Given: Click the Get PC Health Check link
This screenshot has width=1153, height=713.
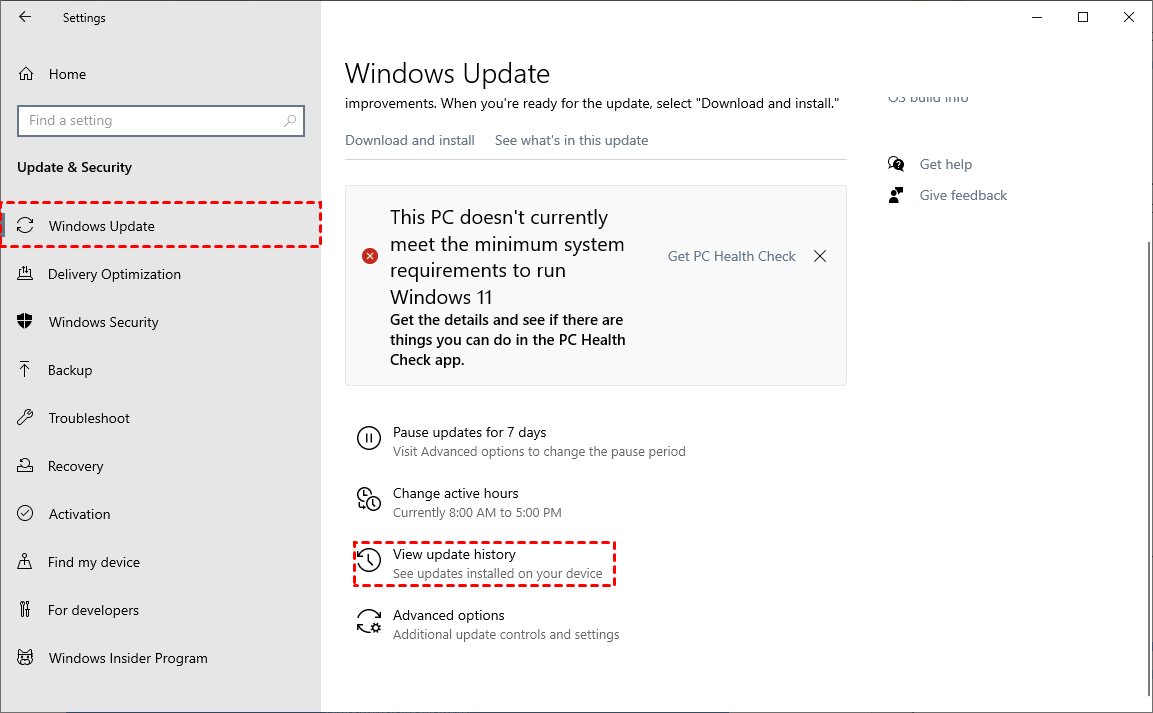Looking at the screenshot, I should click(x=731, y=256).
